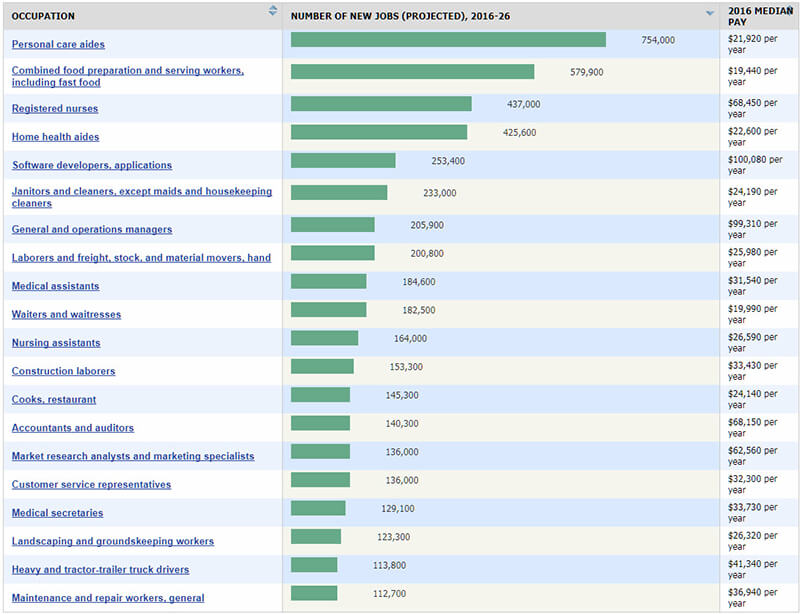This screenshot has height=614, width=800.
Task: Sort by Number of New Jobs column arrow
Action: point(710,13)
